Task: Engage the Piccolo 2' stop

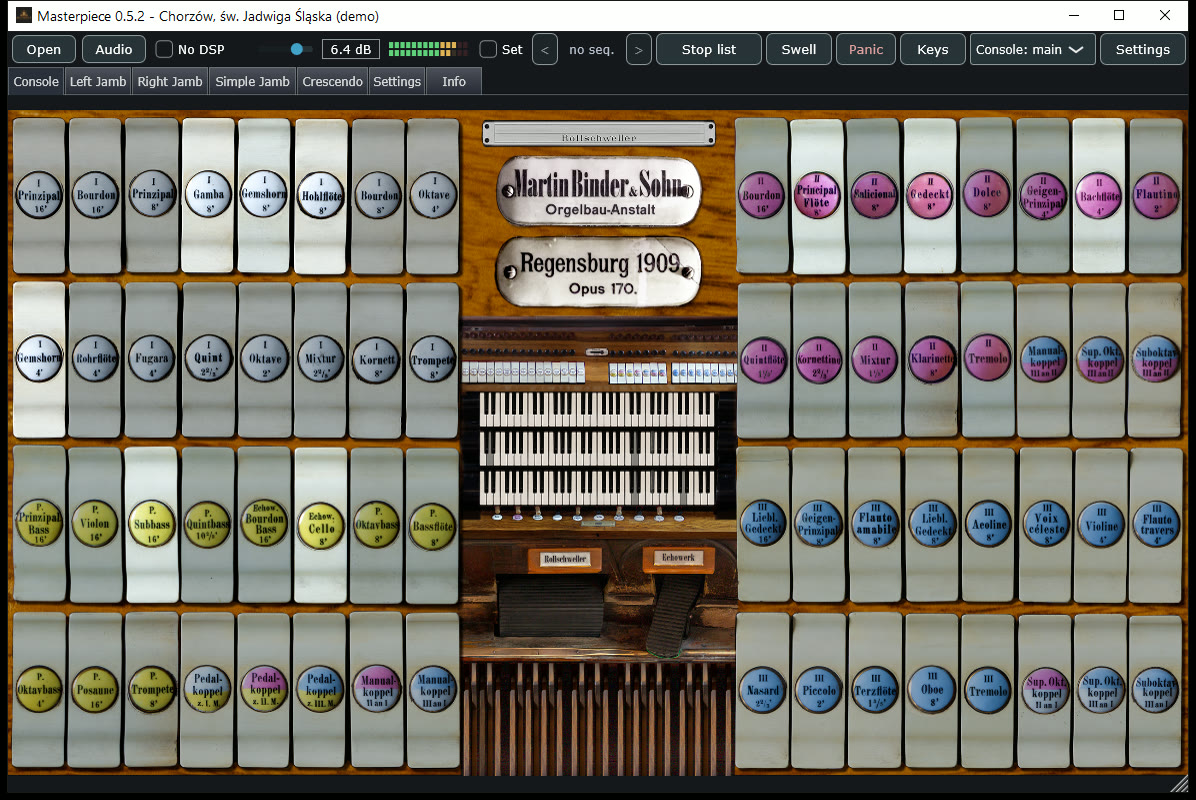Action: coord(818,689)
